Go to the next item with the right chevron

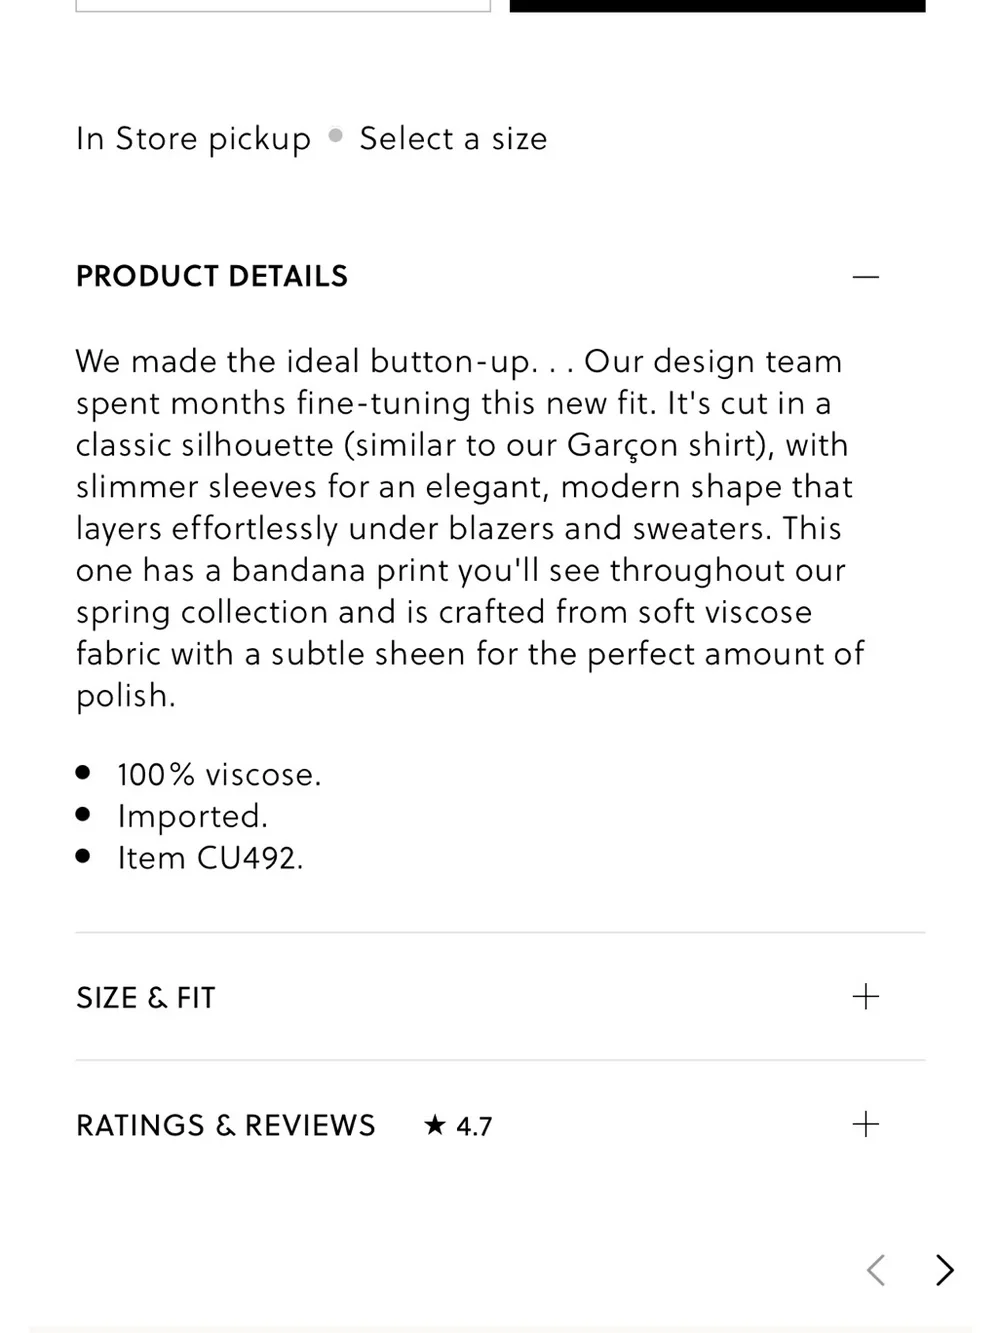(944, 1270)
